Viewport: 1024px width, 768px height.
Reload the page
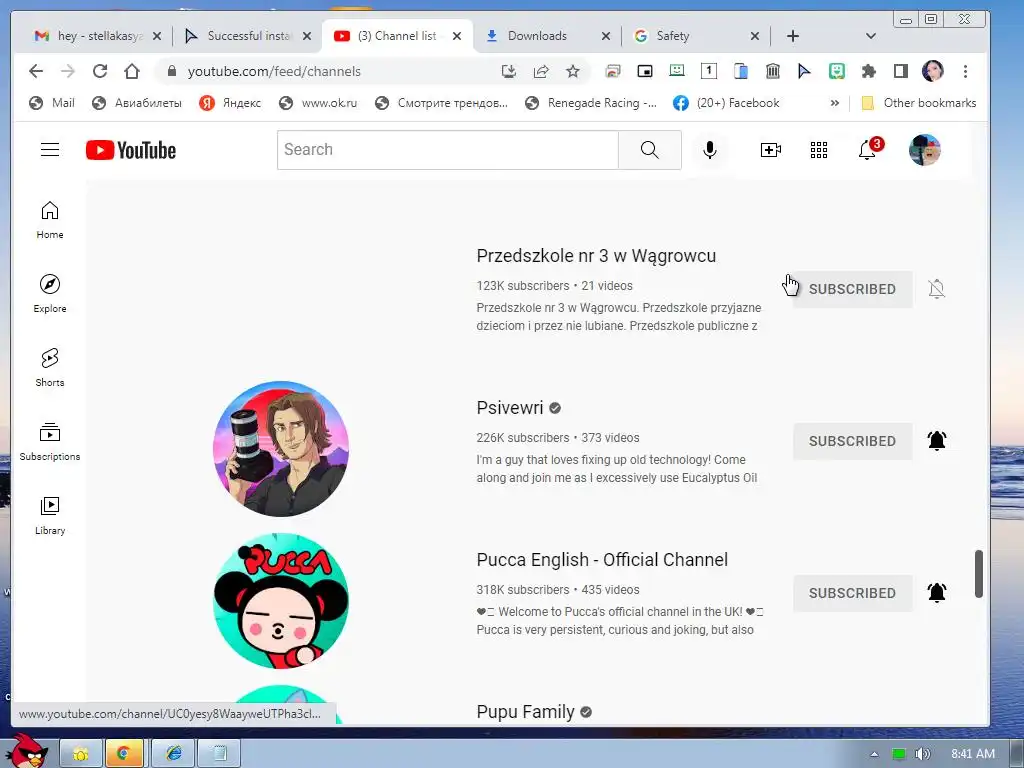[x=100, y=71]
